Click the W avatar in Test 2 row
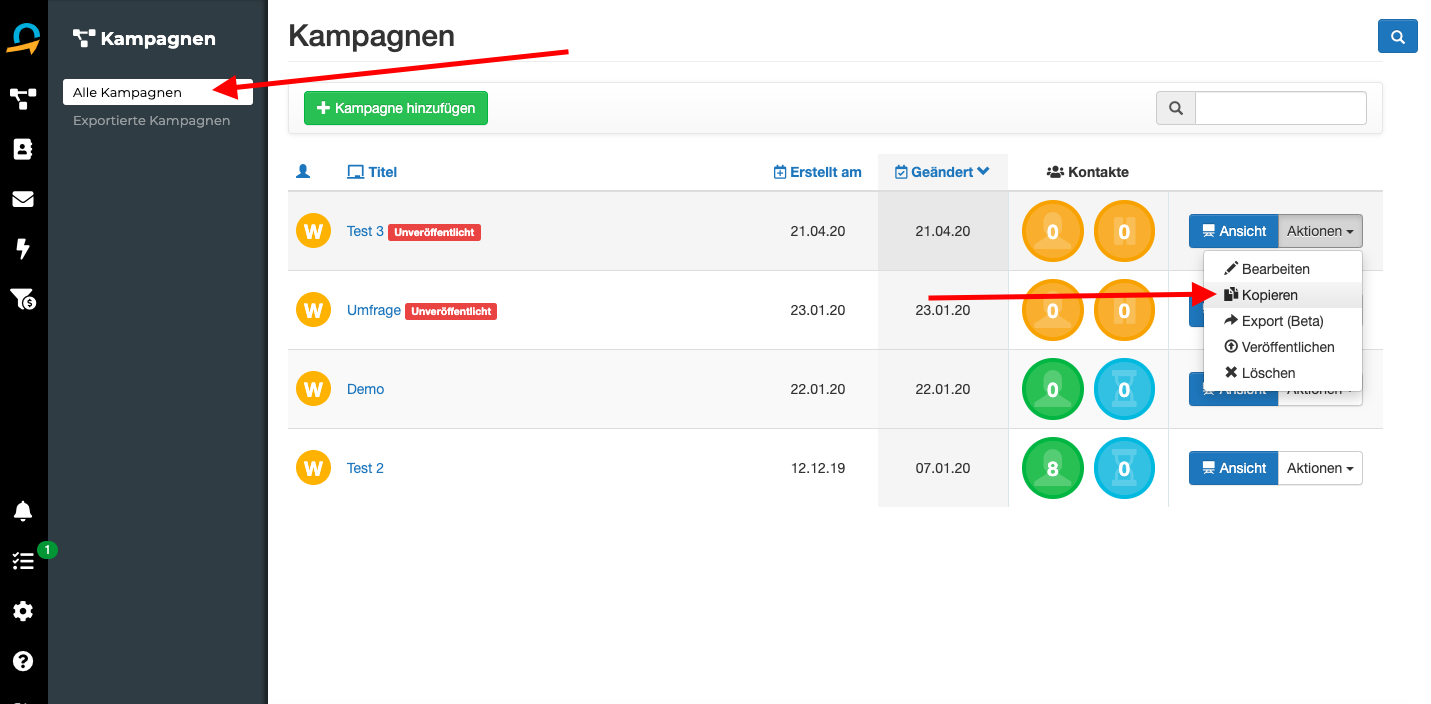Screen dimensions: 1431x704 pos(313,468)
